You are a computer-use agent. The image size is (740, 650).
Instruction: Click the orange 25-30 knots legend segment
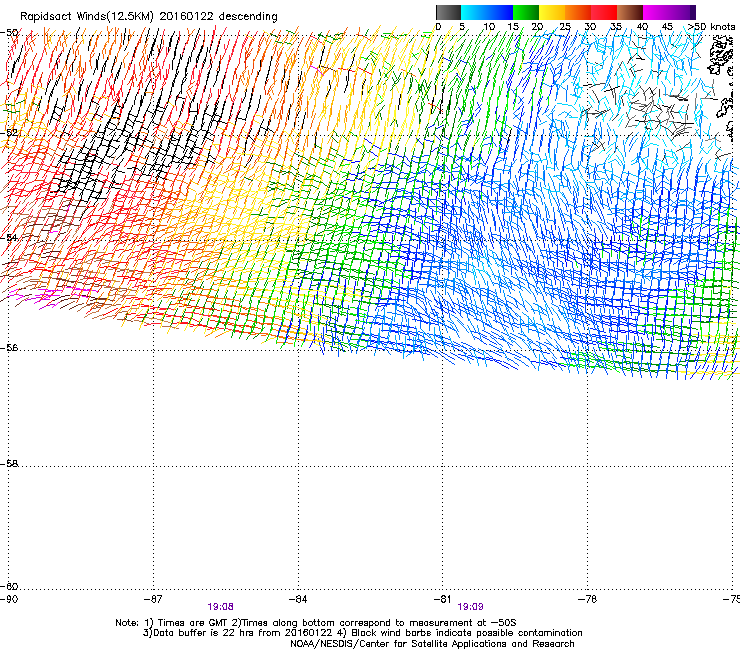(578, 12)
